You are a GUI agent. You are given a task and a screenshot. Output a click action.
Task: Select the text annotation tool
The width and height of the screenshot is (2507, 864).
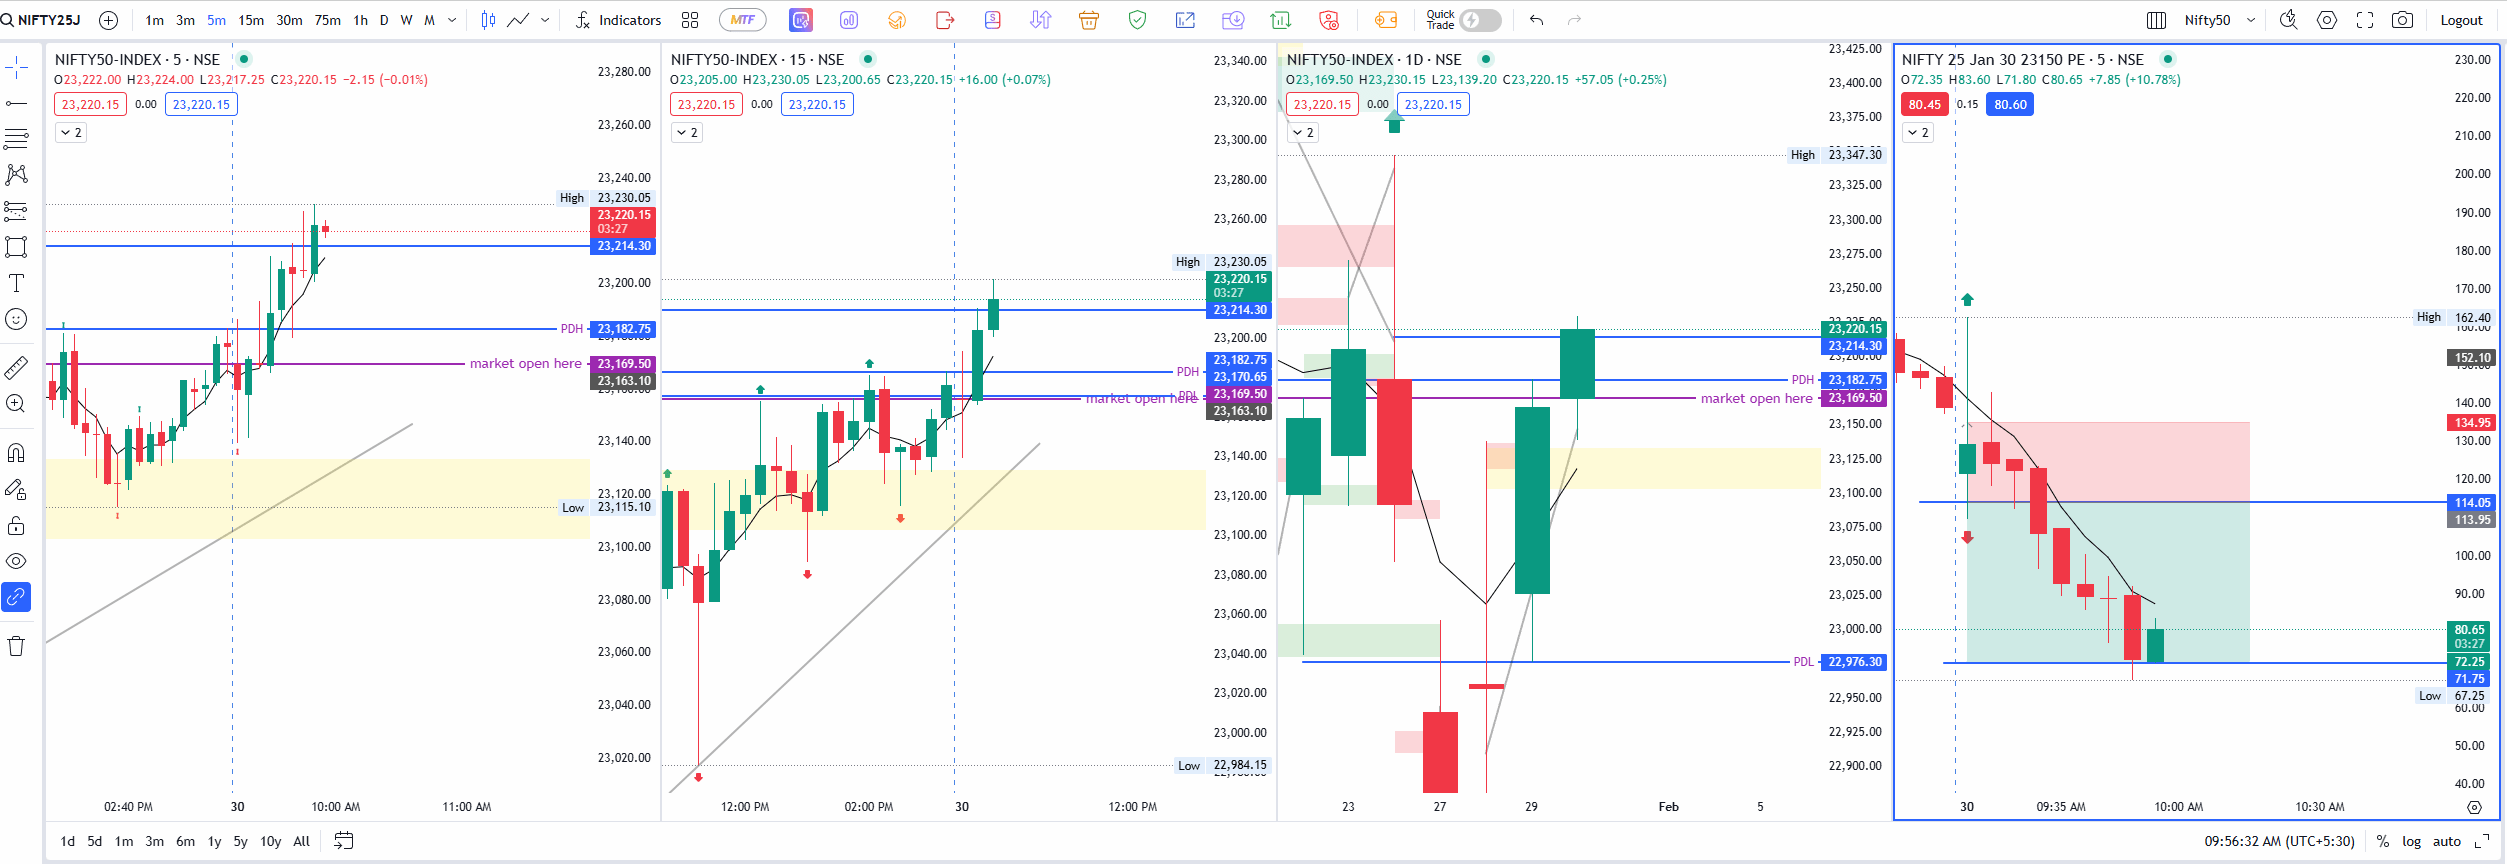[16, 283]
